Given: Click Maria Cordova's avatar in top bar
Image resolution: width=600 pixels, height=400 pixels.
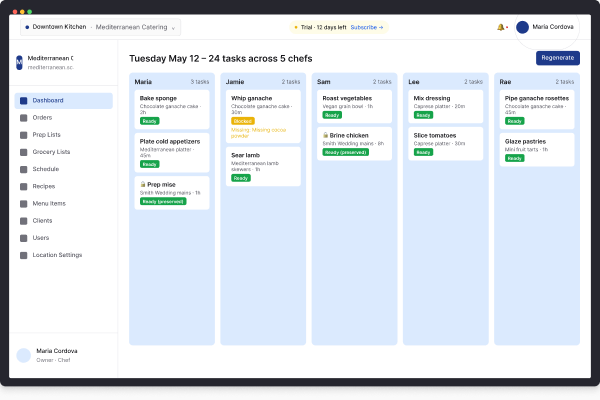Looking at the screenshot, I should pos(522,27).
